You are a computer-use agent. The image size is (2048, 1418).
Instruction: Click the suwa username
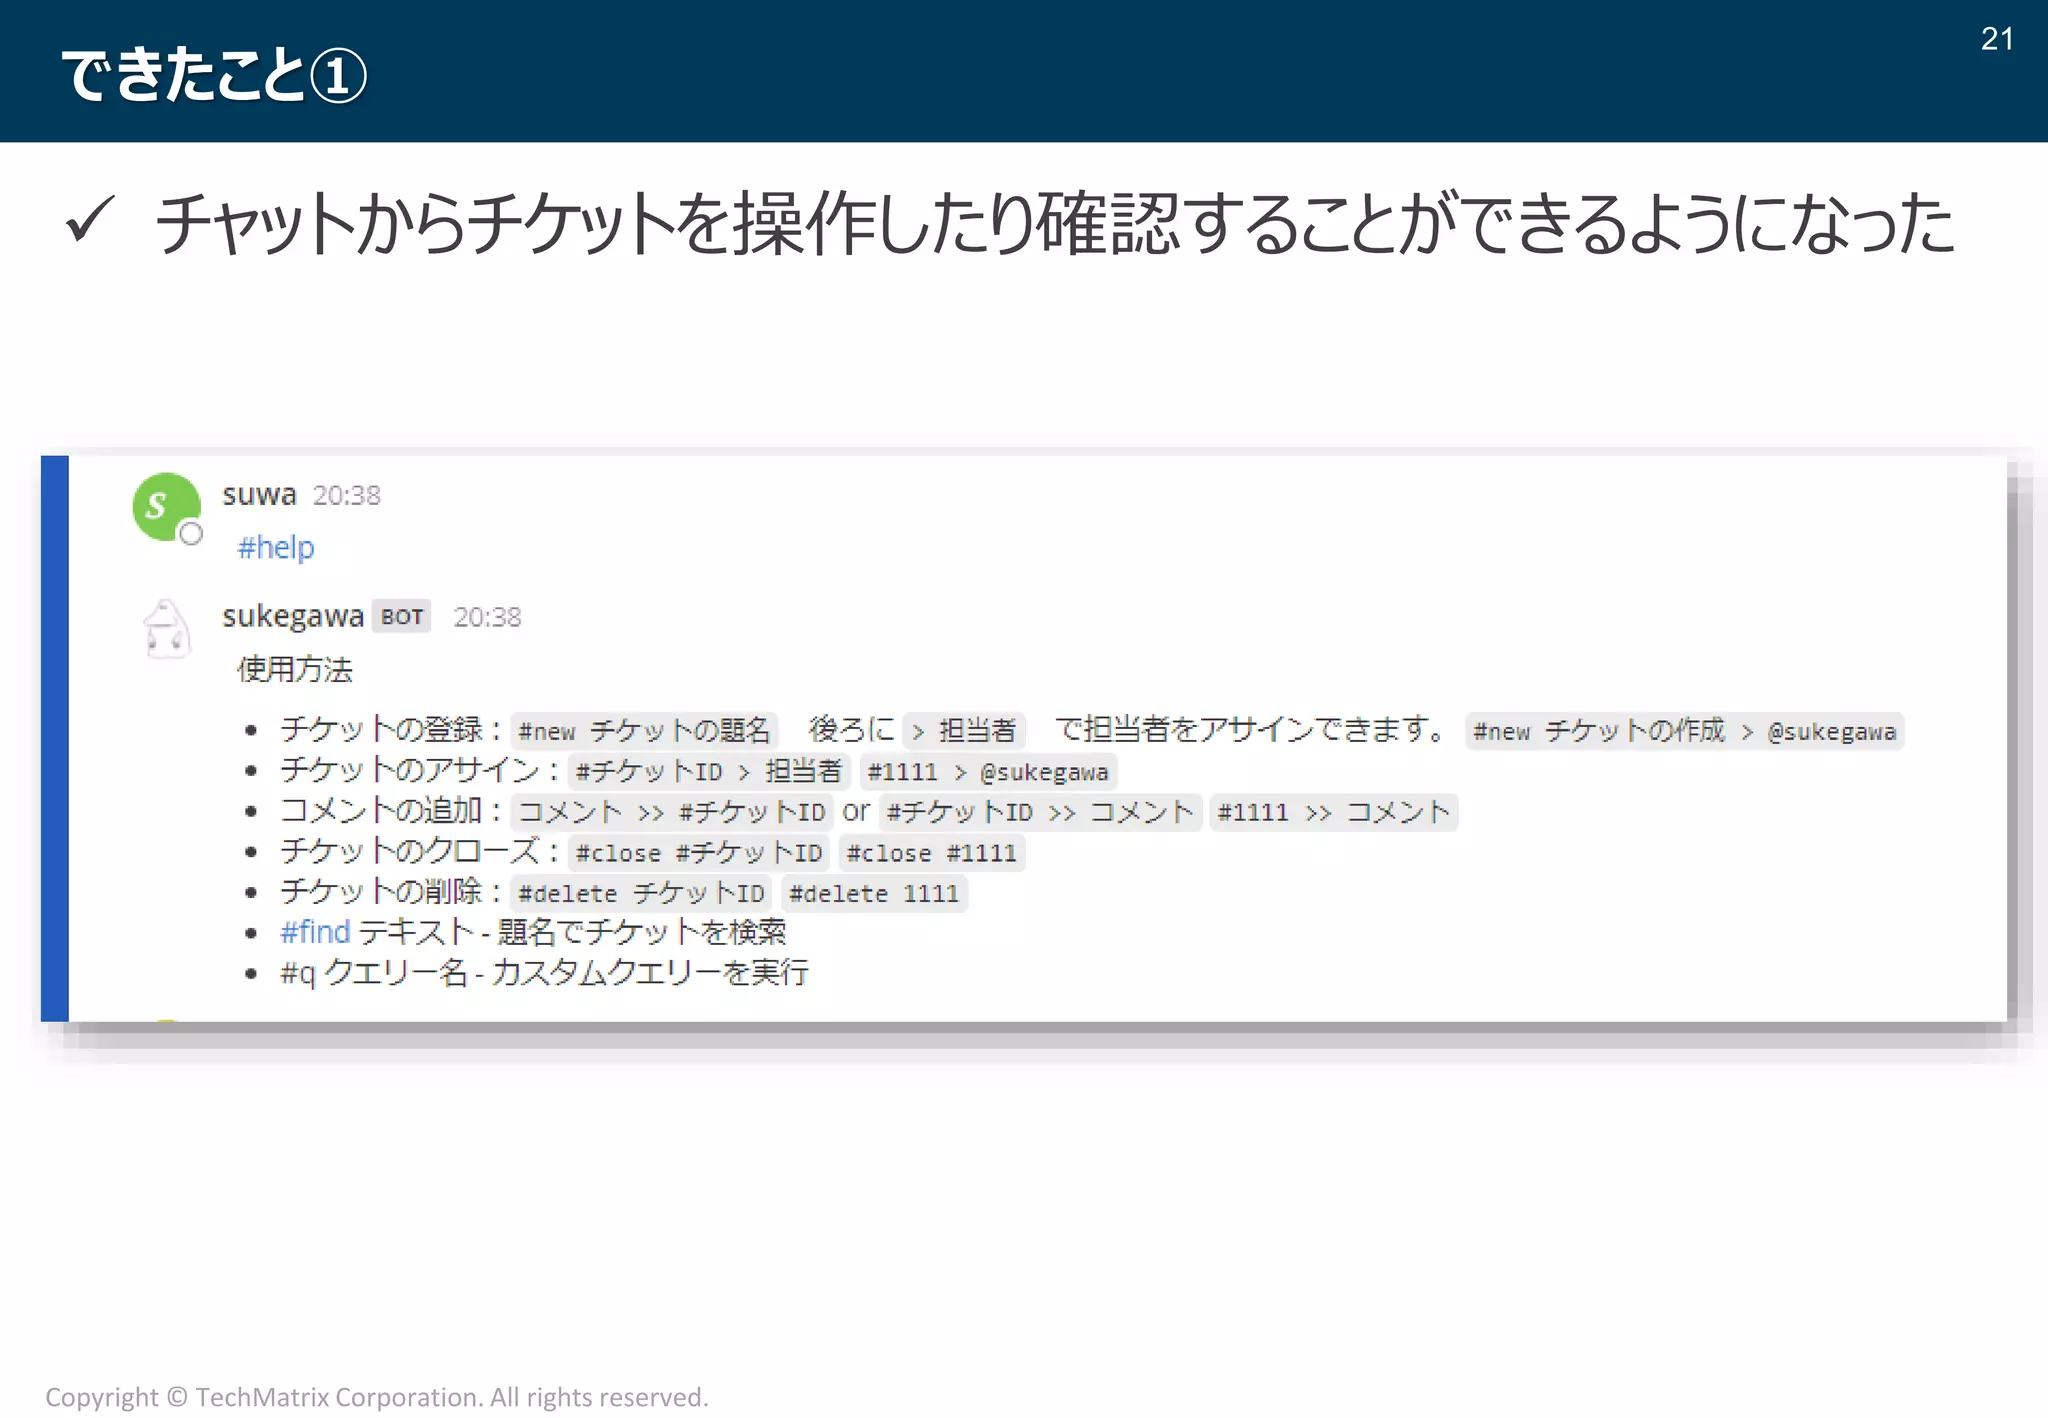(259, 495)
